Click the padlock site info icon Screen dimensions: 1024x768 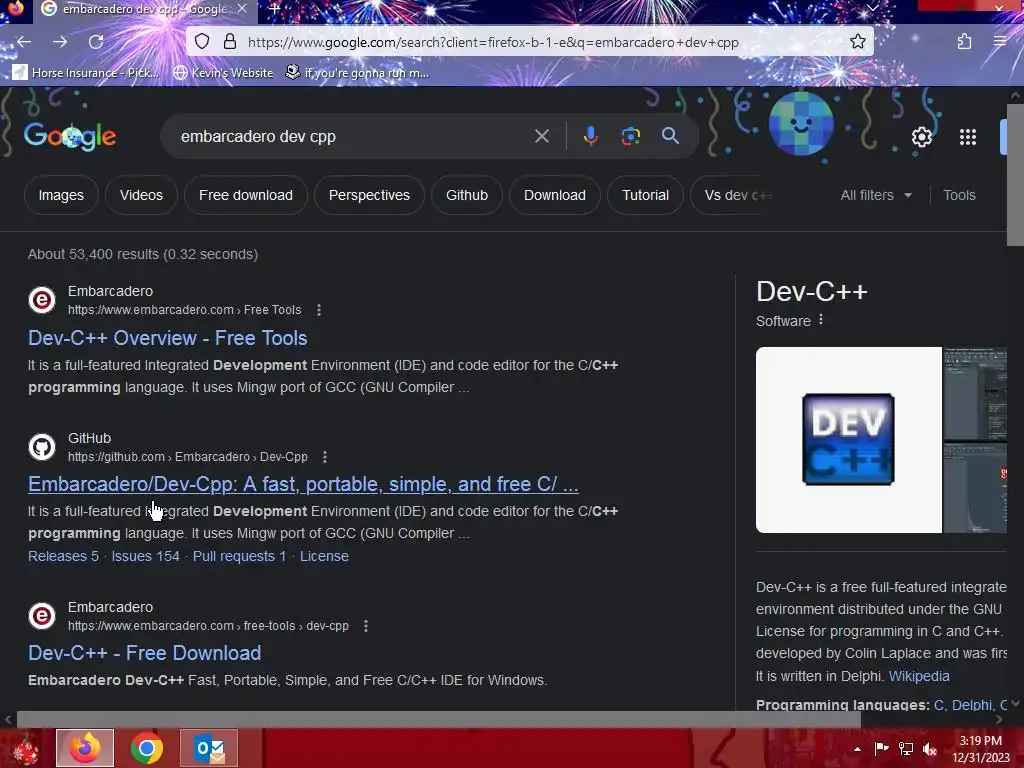point(230,42)
